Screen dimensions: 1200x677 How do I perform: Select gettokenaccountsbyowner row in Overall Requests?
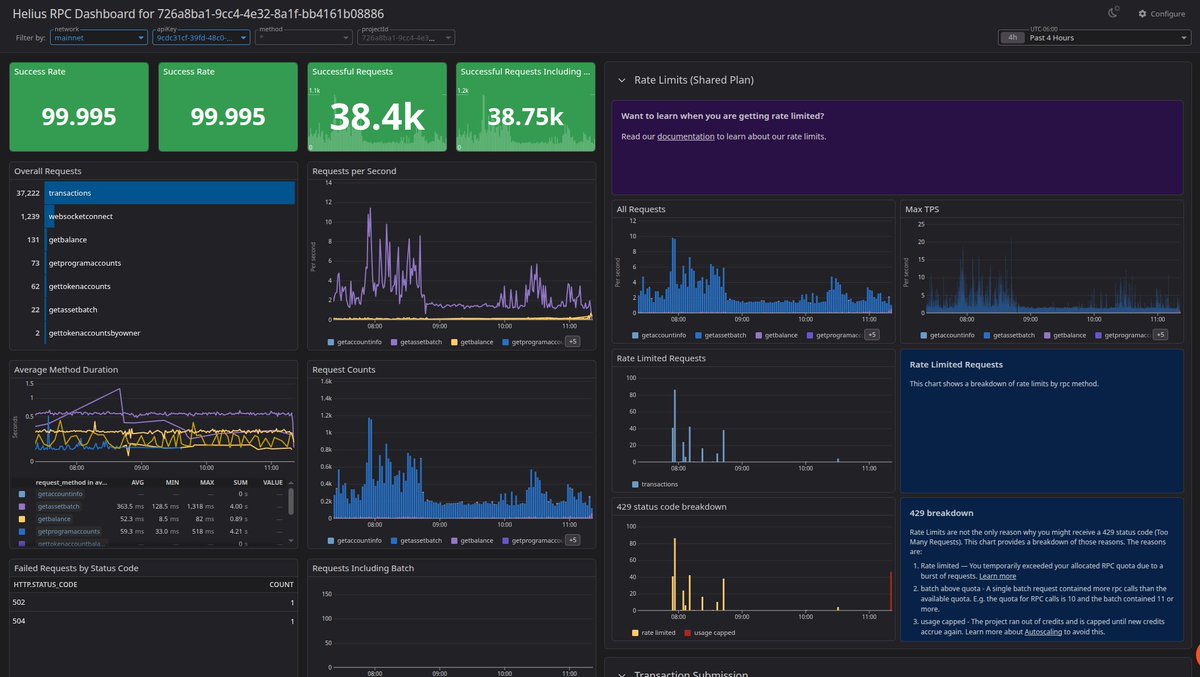[x=154, y=333]
